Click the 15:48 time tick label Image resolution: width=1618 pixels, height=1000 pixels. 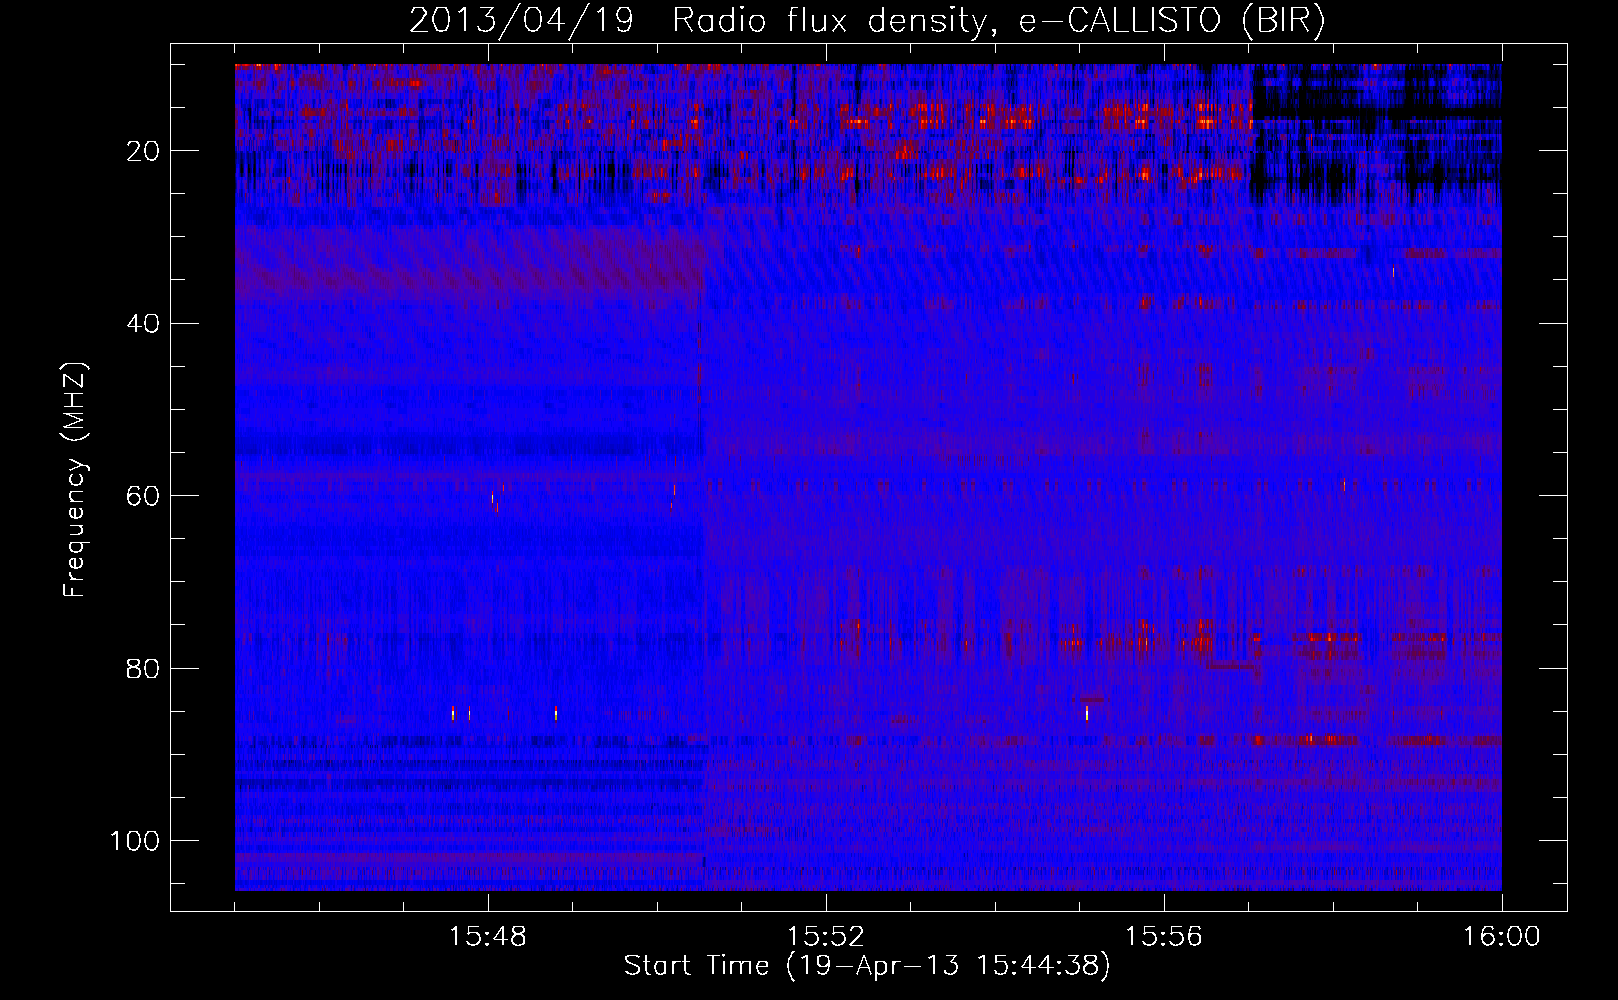tap(488, 937)
